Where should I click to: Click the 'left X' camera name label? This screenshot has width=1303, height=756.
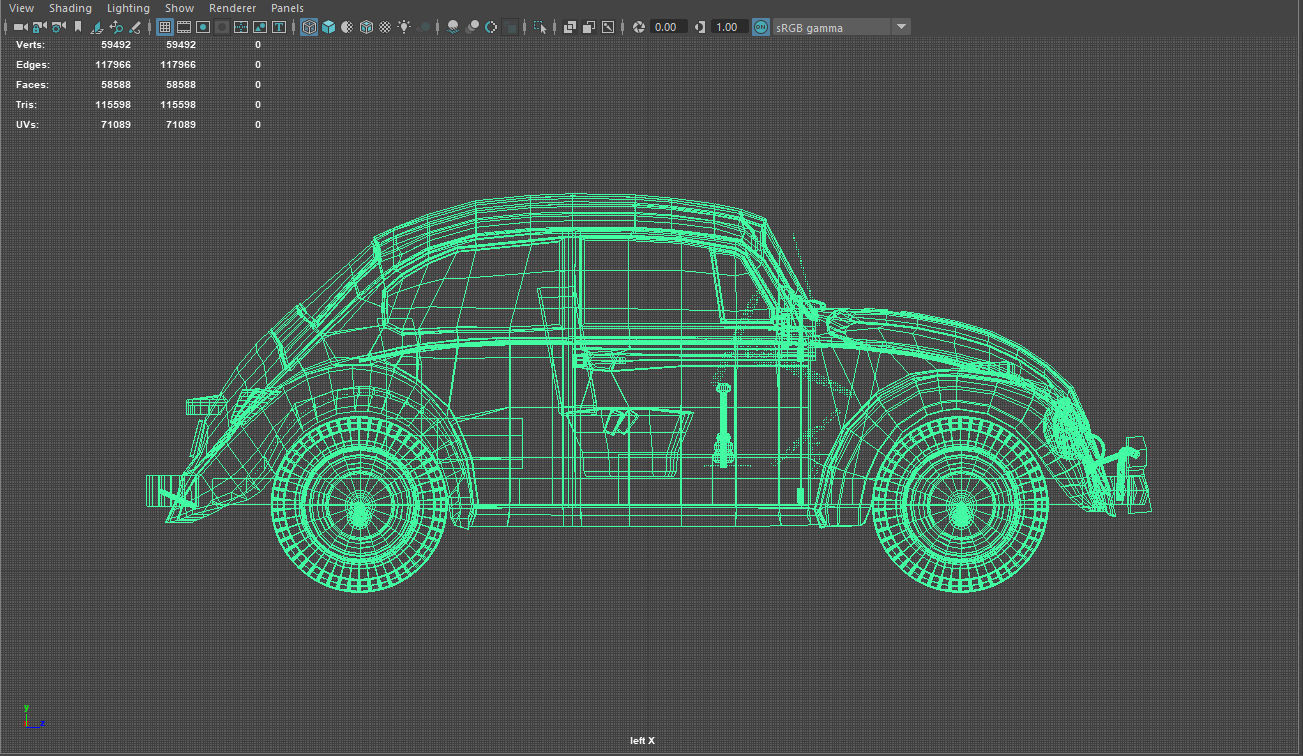[x=643, y=741]
